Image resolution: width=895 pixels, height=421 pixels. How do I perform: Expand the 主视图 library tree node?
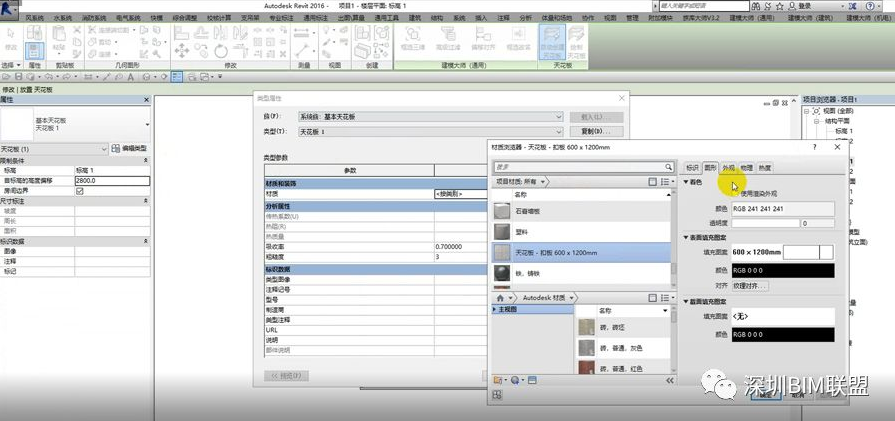[494, 309]
